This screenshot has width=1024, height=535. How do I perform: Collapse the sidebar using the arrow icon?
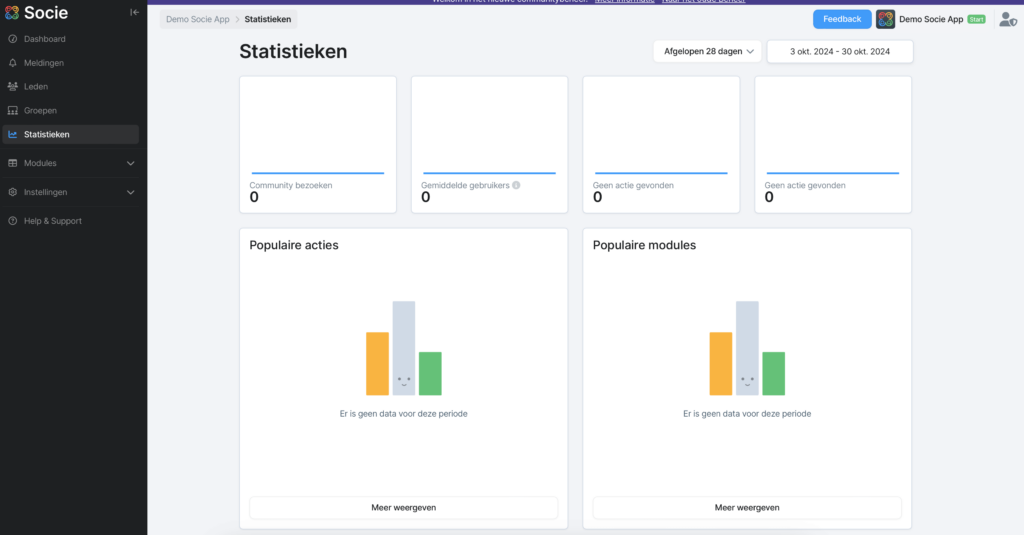[135, 12]
